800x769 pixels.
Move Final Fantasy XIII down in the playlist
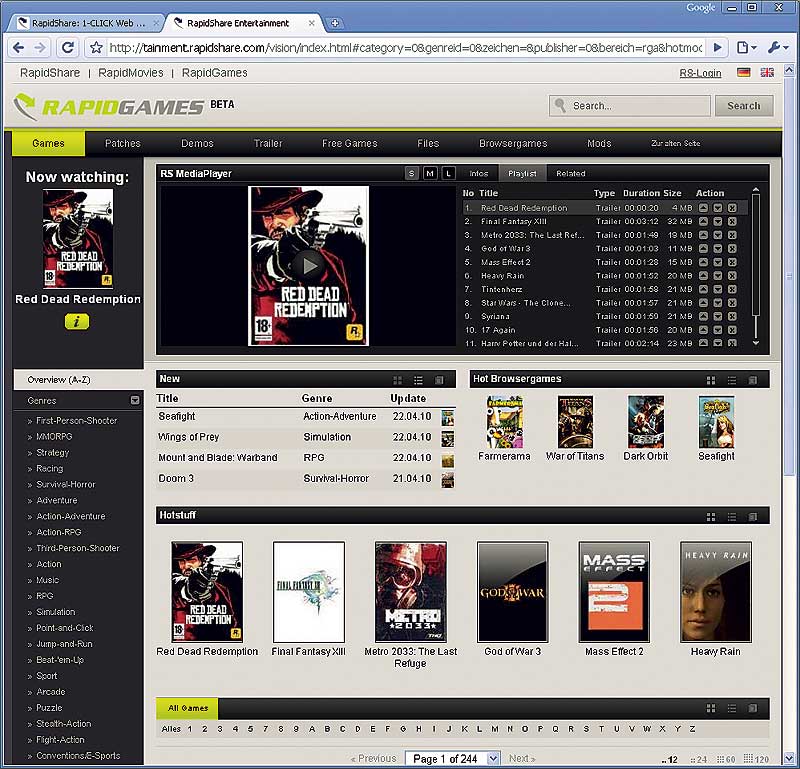pyautogui.click(x=717, y=221)
